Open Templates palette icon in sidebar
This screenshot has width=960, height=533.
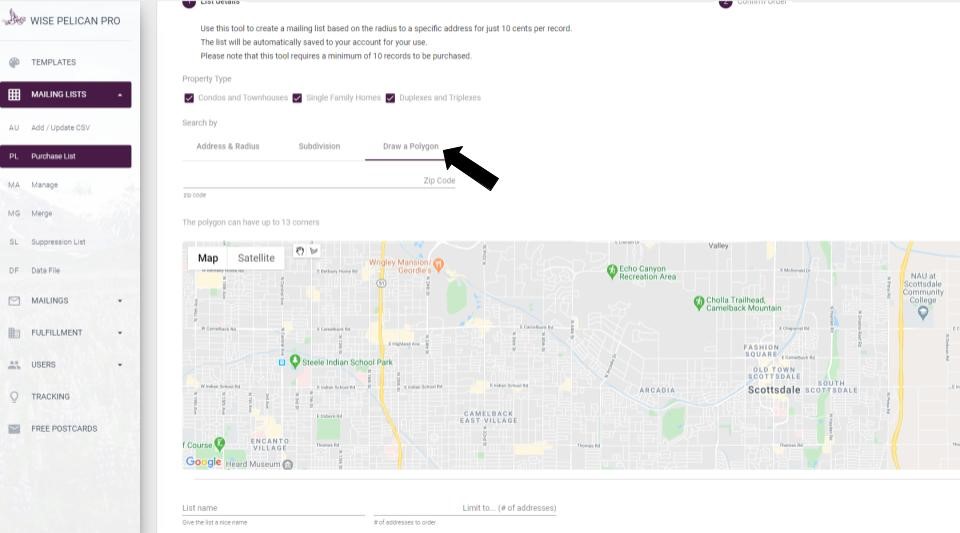click(x=14, y=62)
